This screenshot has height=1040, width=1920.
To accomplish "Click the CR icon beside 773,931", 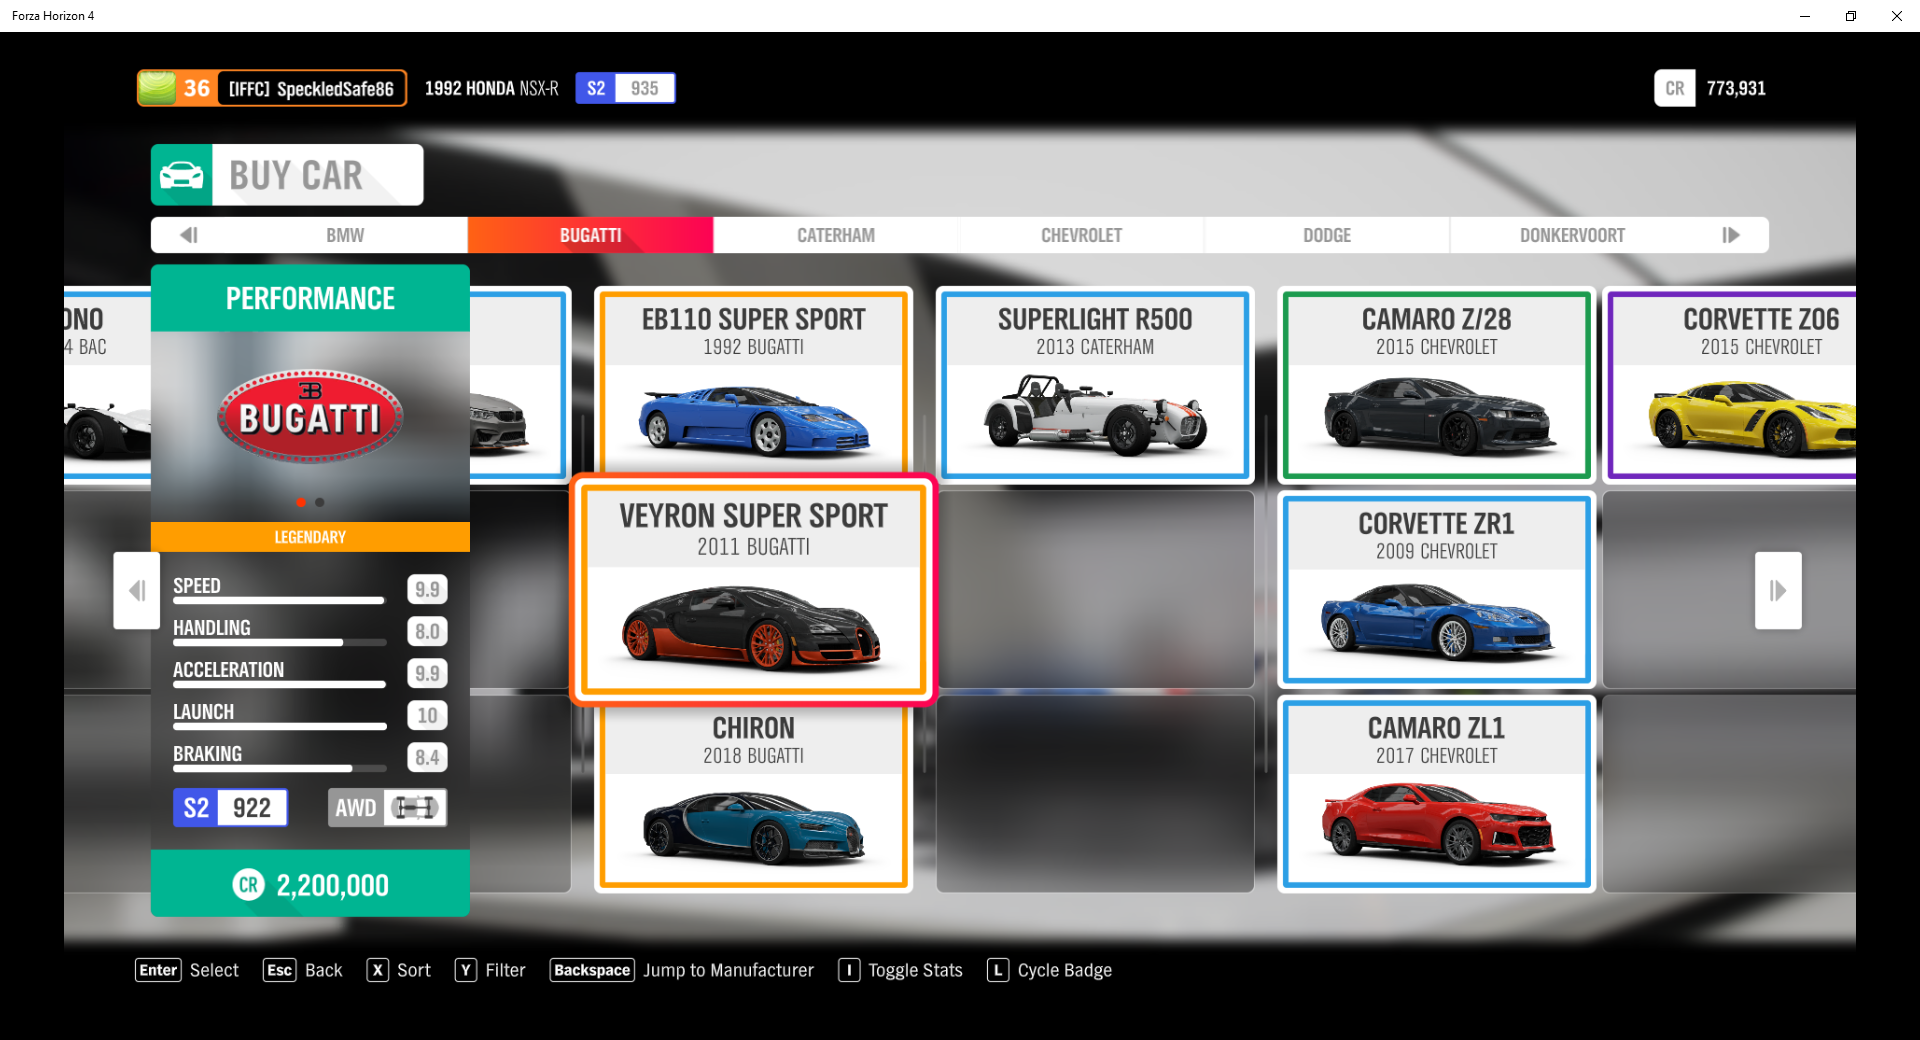I will [x=1675, y=88].
